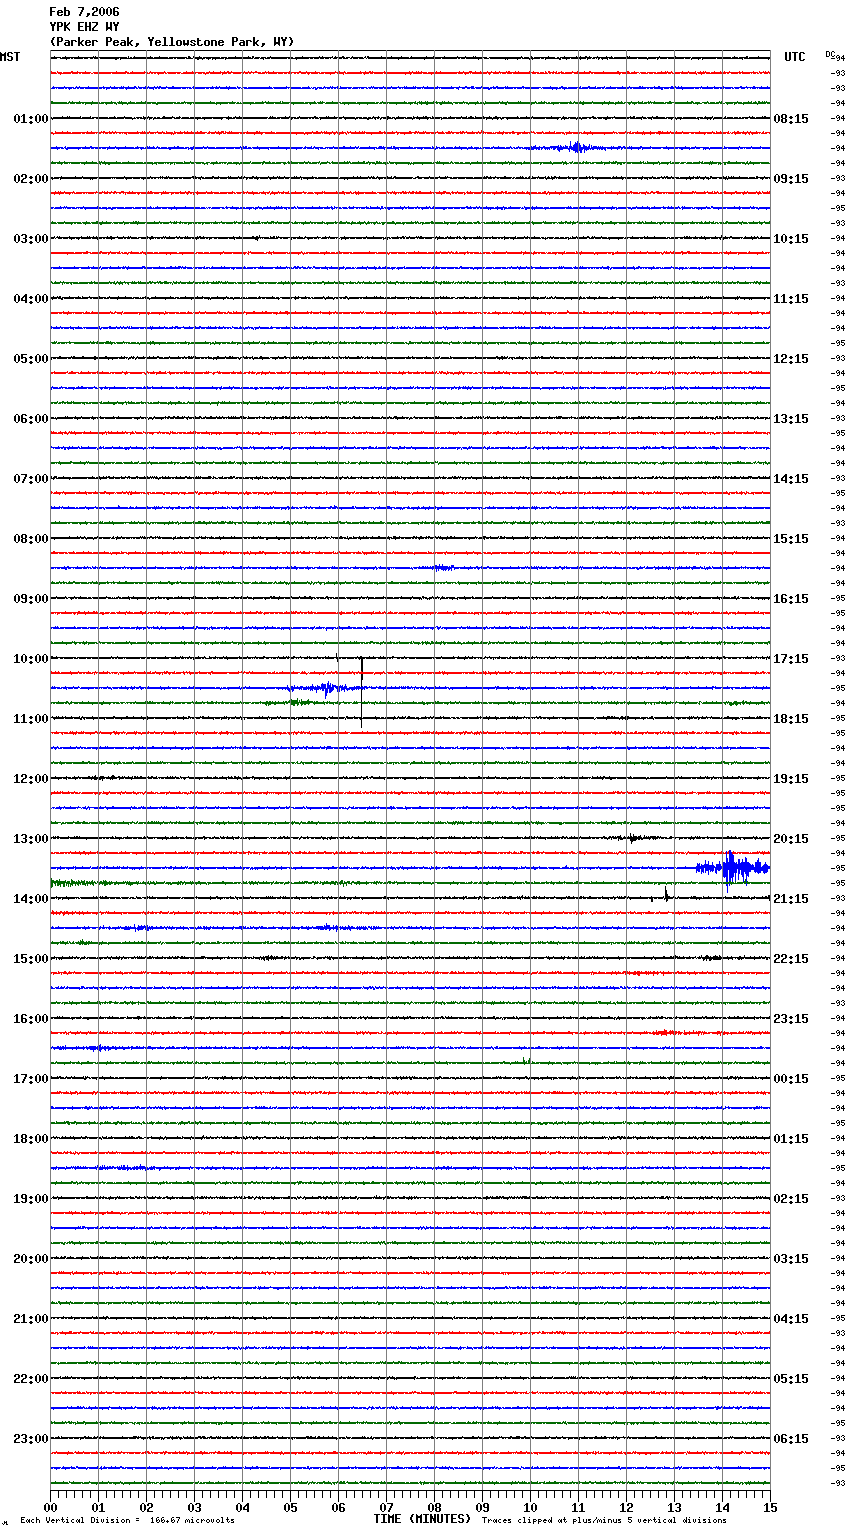Click the "14:15" UTC row label
The height and width of the screenshot is (1534, 850).
pos(791,479)
